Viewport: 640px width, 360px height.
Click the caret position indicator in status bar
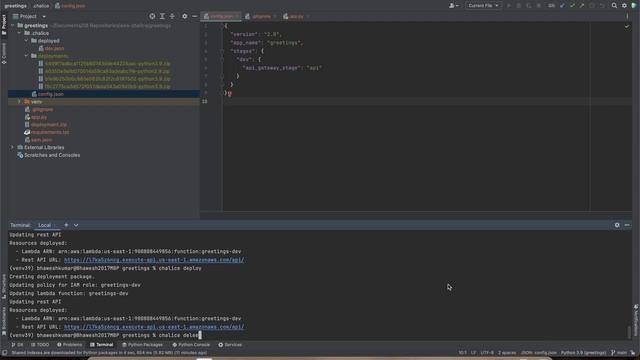click(x=462, y=353)
